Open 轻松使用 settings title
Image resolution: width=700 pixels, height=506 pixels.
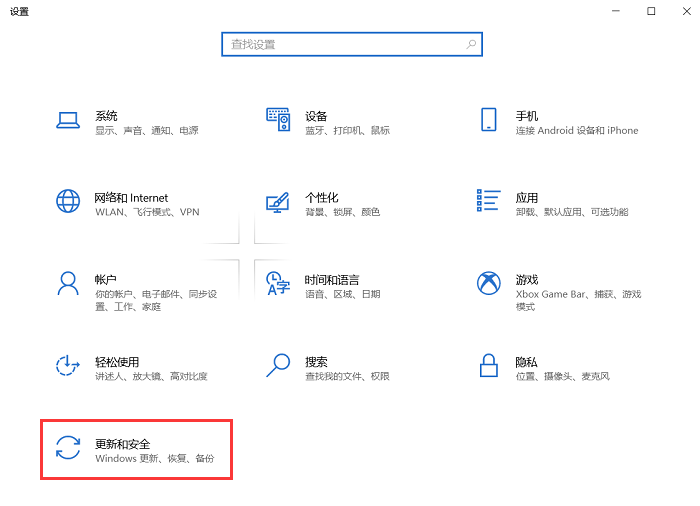click(117, 362)
